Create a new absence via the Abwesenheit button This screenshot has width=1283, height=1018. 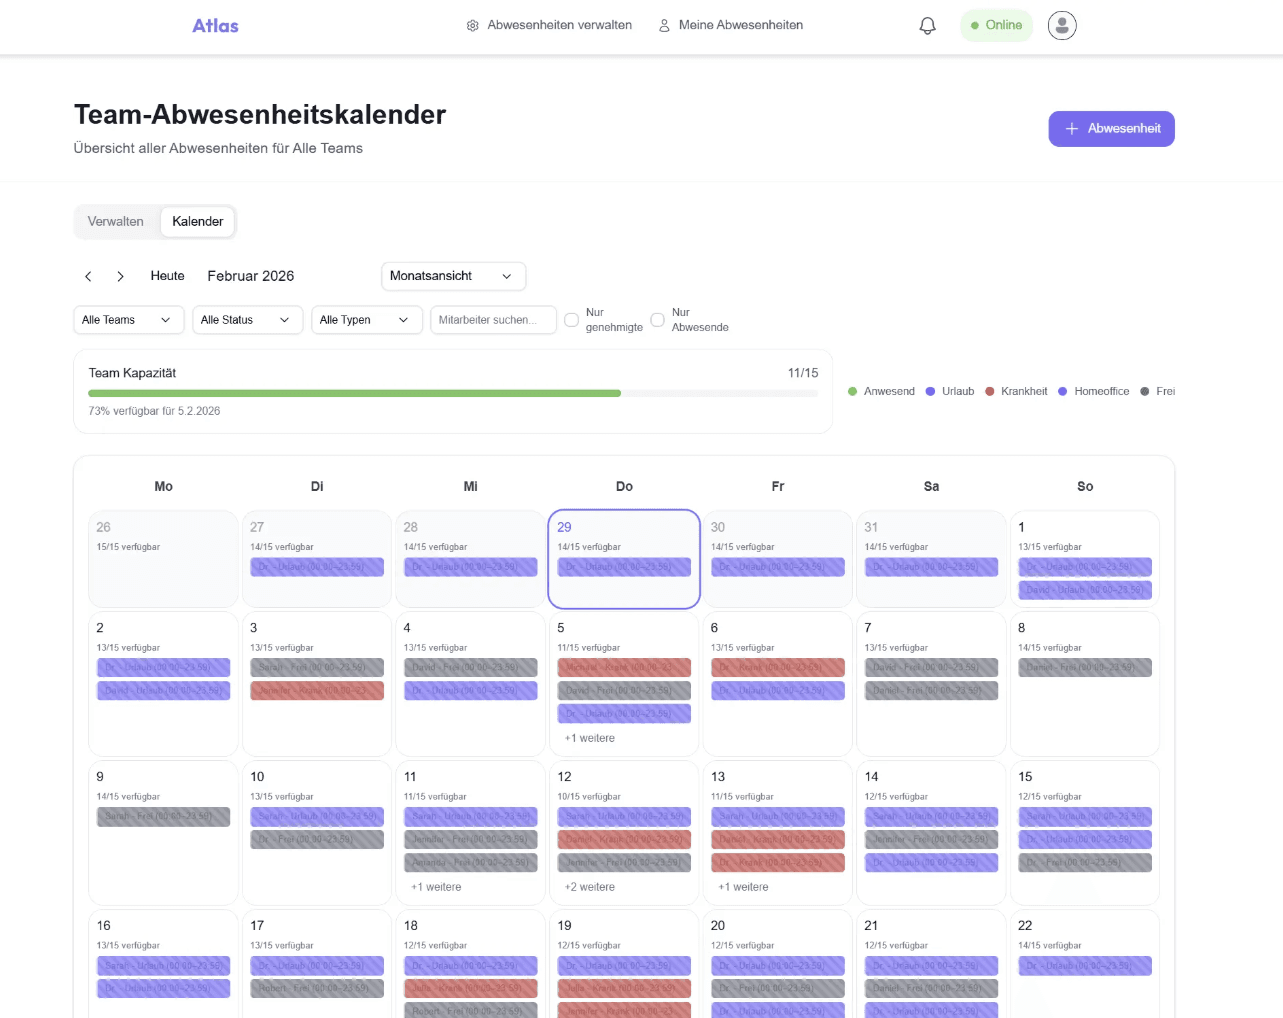click(1111, 128)
